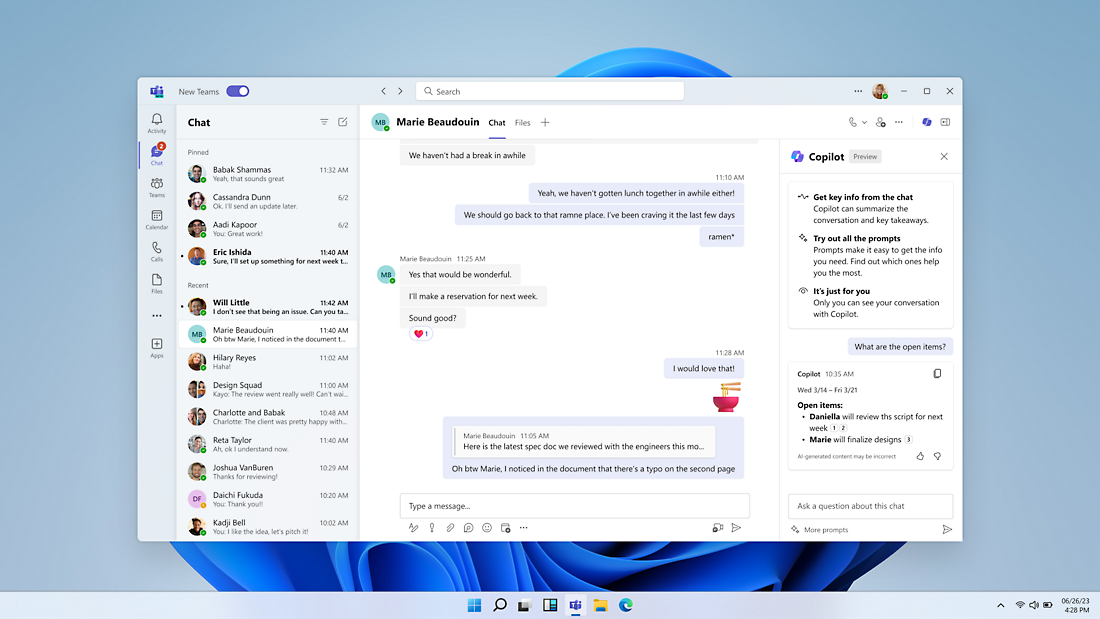The image size is (1100, 619).
Task: Insert an emoji into the message
Action: [x=487, y=527]
